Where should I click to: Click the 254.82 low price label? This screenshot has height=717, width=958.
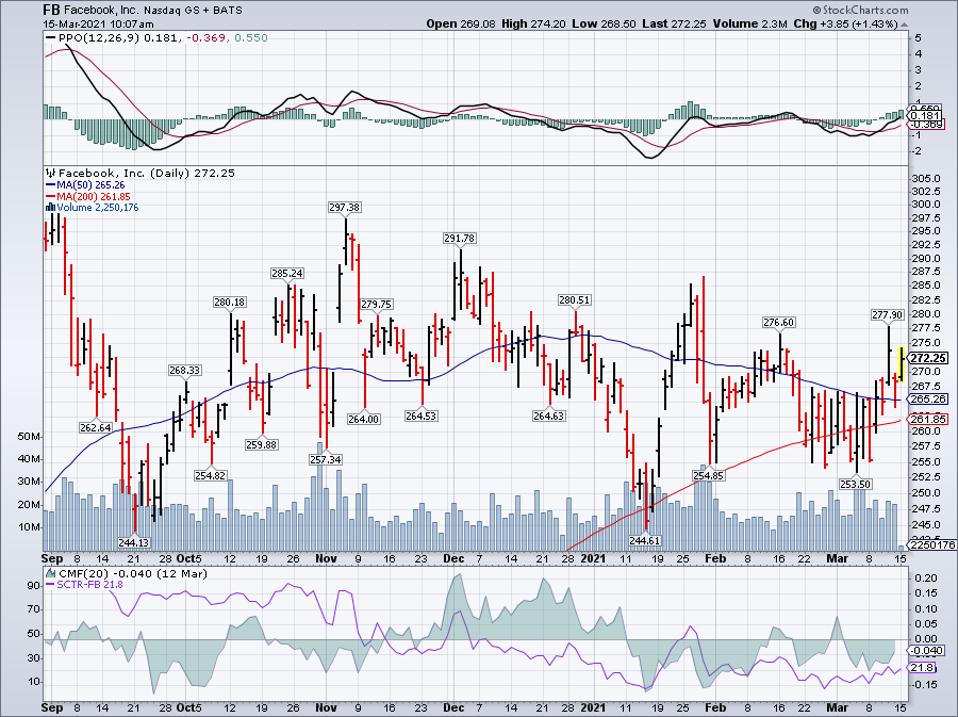pyautogui.click(x=211, y=475)
